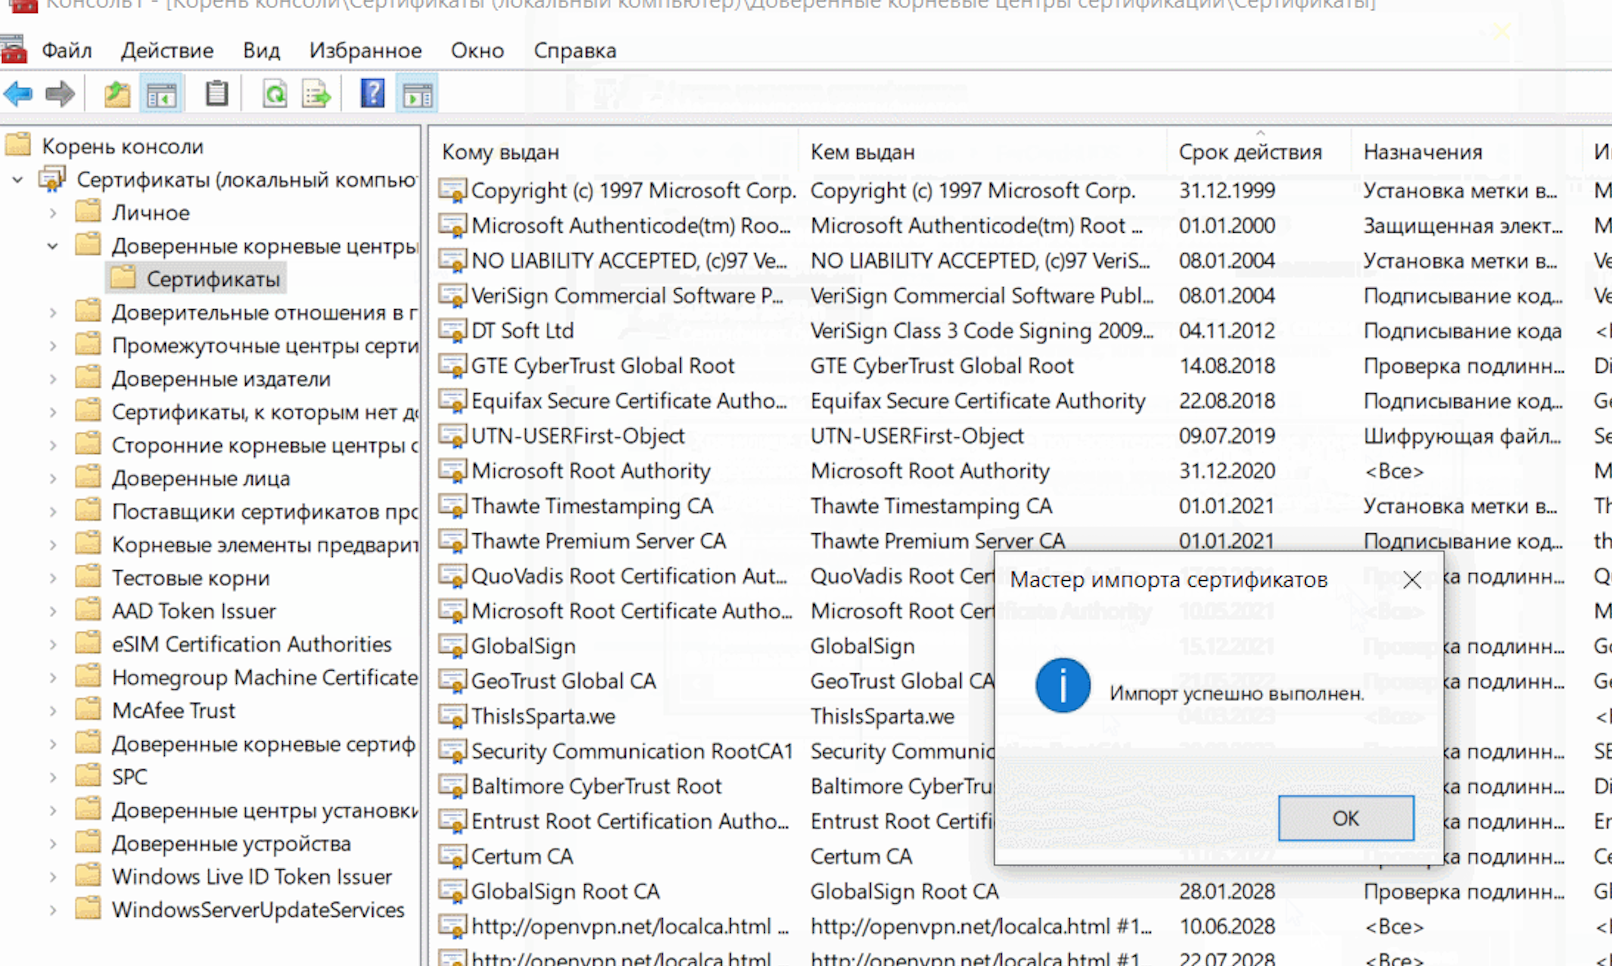Viewport: 1612px width, 966px height.
Task: Click certificate icon of DT Soft Ltd
Action: 453,330
